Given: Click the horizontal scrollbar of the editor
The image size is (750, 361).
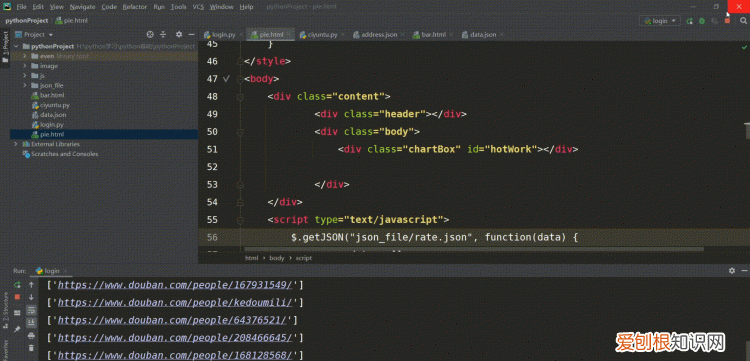Looking at the screenshot, I should point(474,249).
